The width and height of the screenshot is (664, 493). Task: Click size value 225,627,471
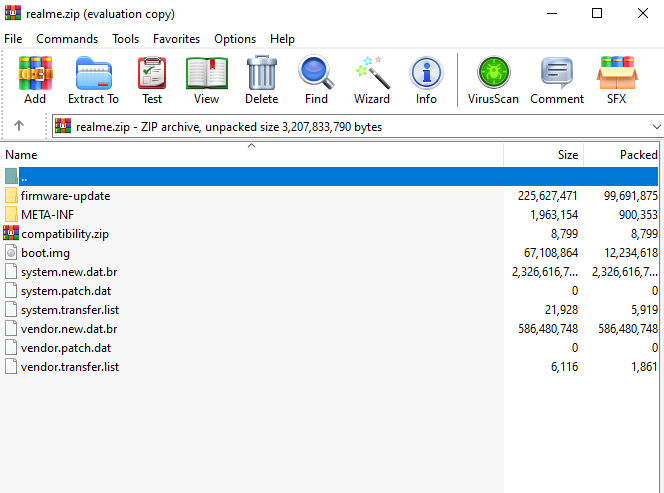click(547, 196)
